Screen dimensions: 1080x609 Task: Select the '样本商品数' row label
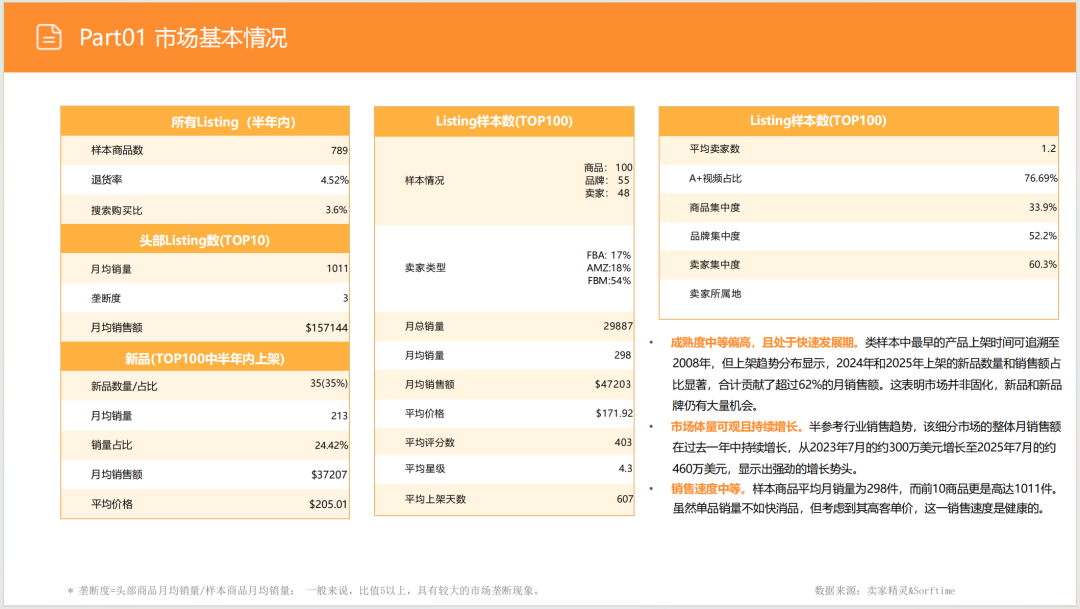click(117, 150)
